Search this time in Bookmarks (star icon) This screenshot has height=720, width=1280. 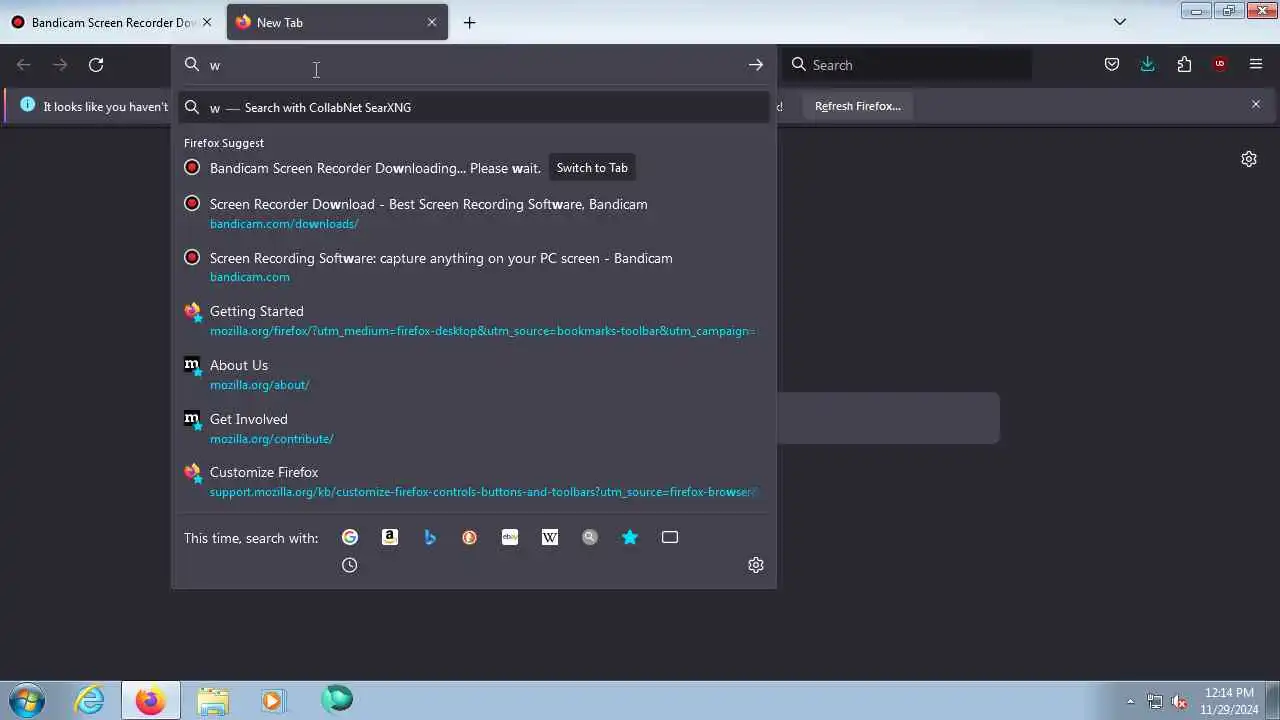point(630,537)
